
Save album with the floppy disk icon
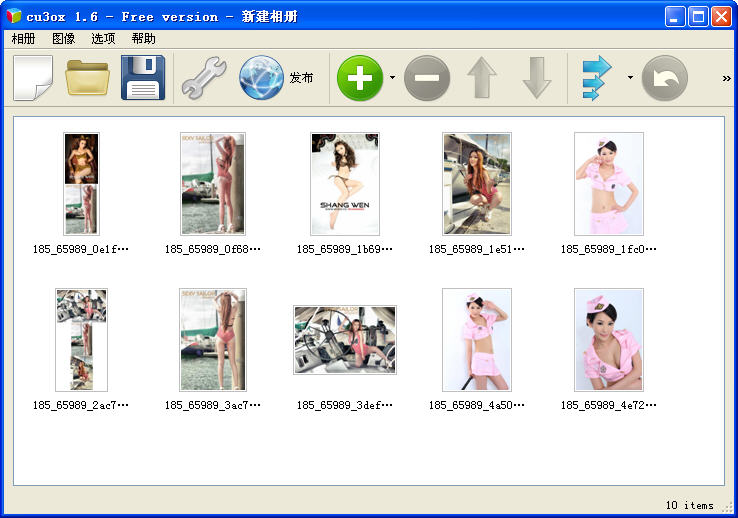click(x=143, y=78)
